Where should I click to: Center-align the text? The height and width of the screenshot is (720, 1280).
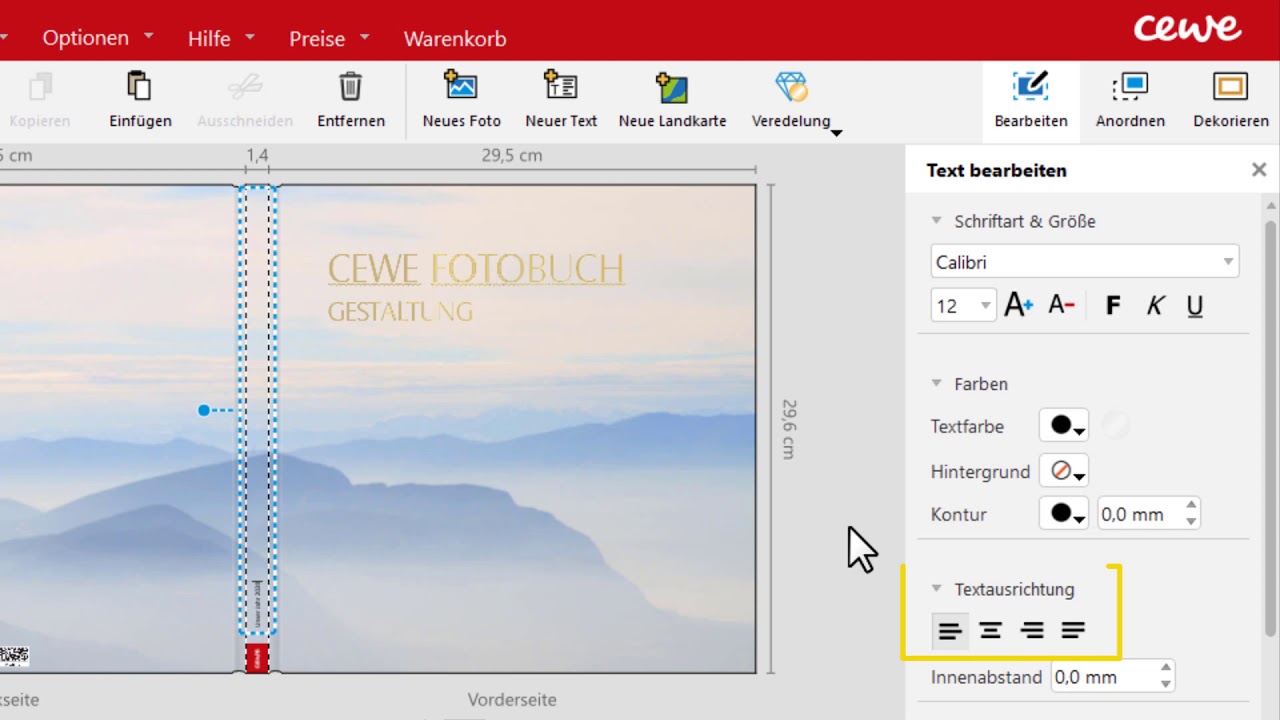click(991, 630)
